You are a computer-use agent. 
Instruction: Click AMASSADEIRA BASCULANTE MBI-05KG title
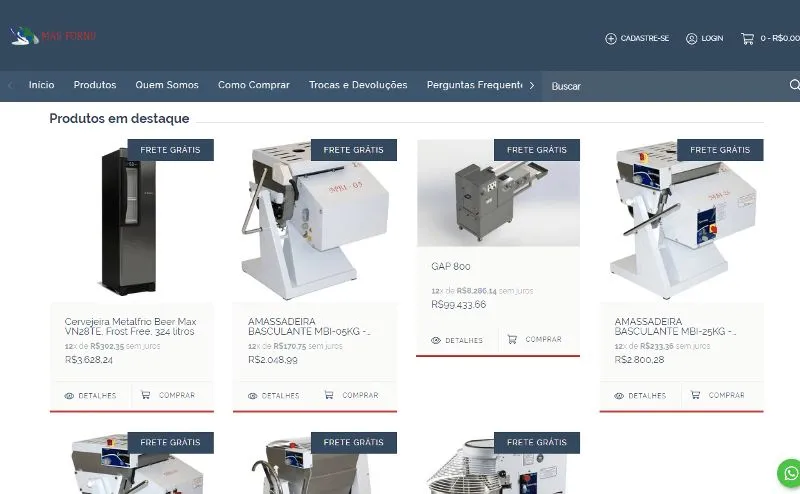[309, 327]
